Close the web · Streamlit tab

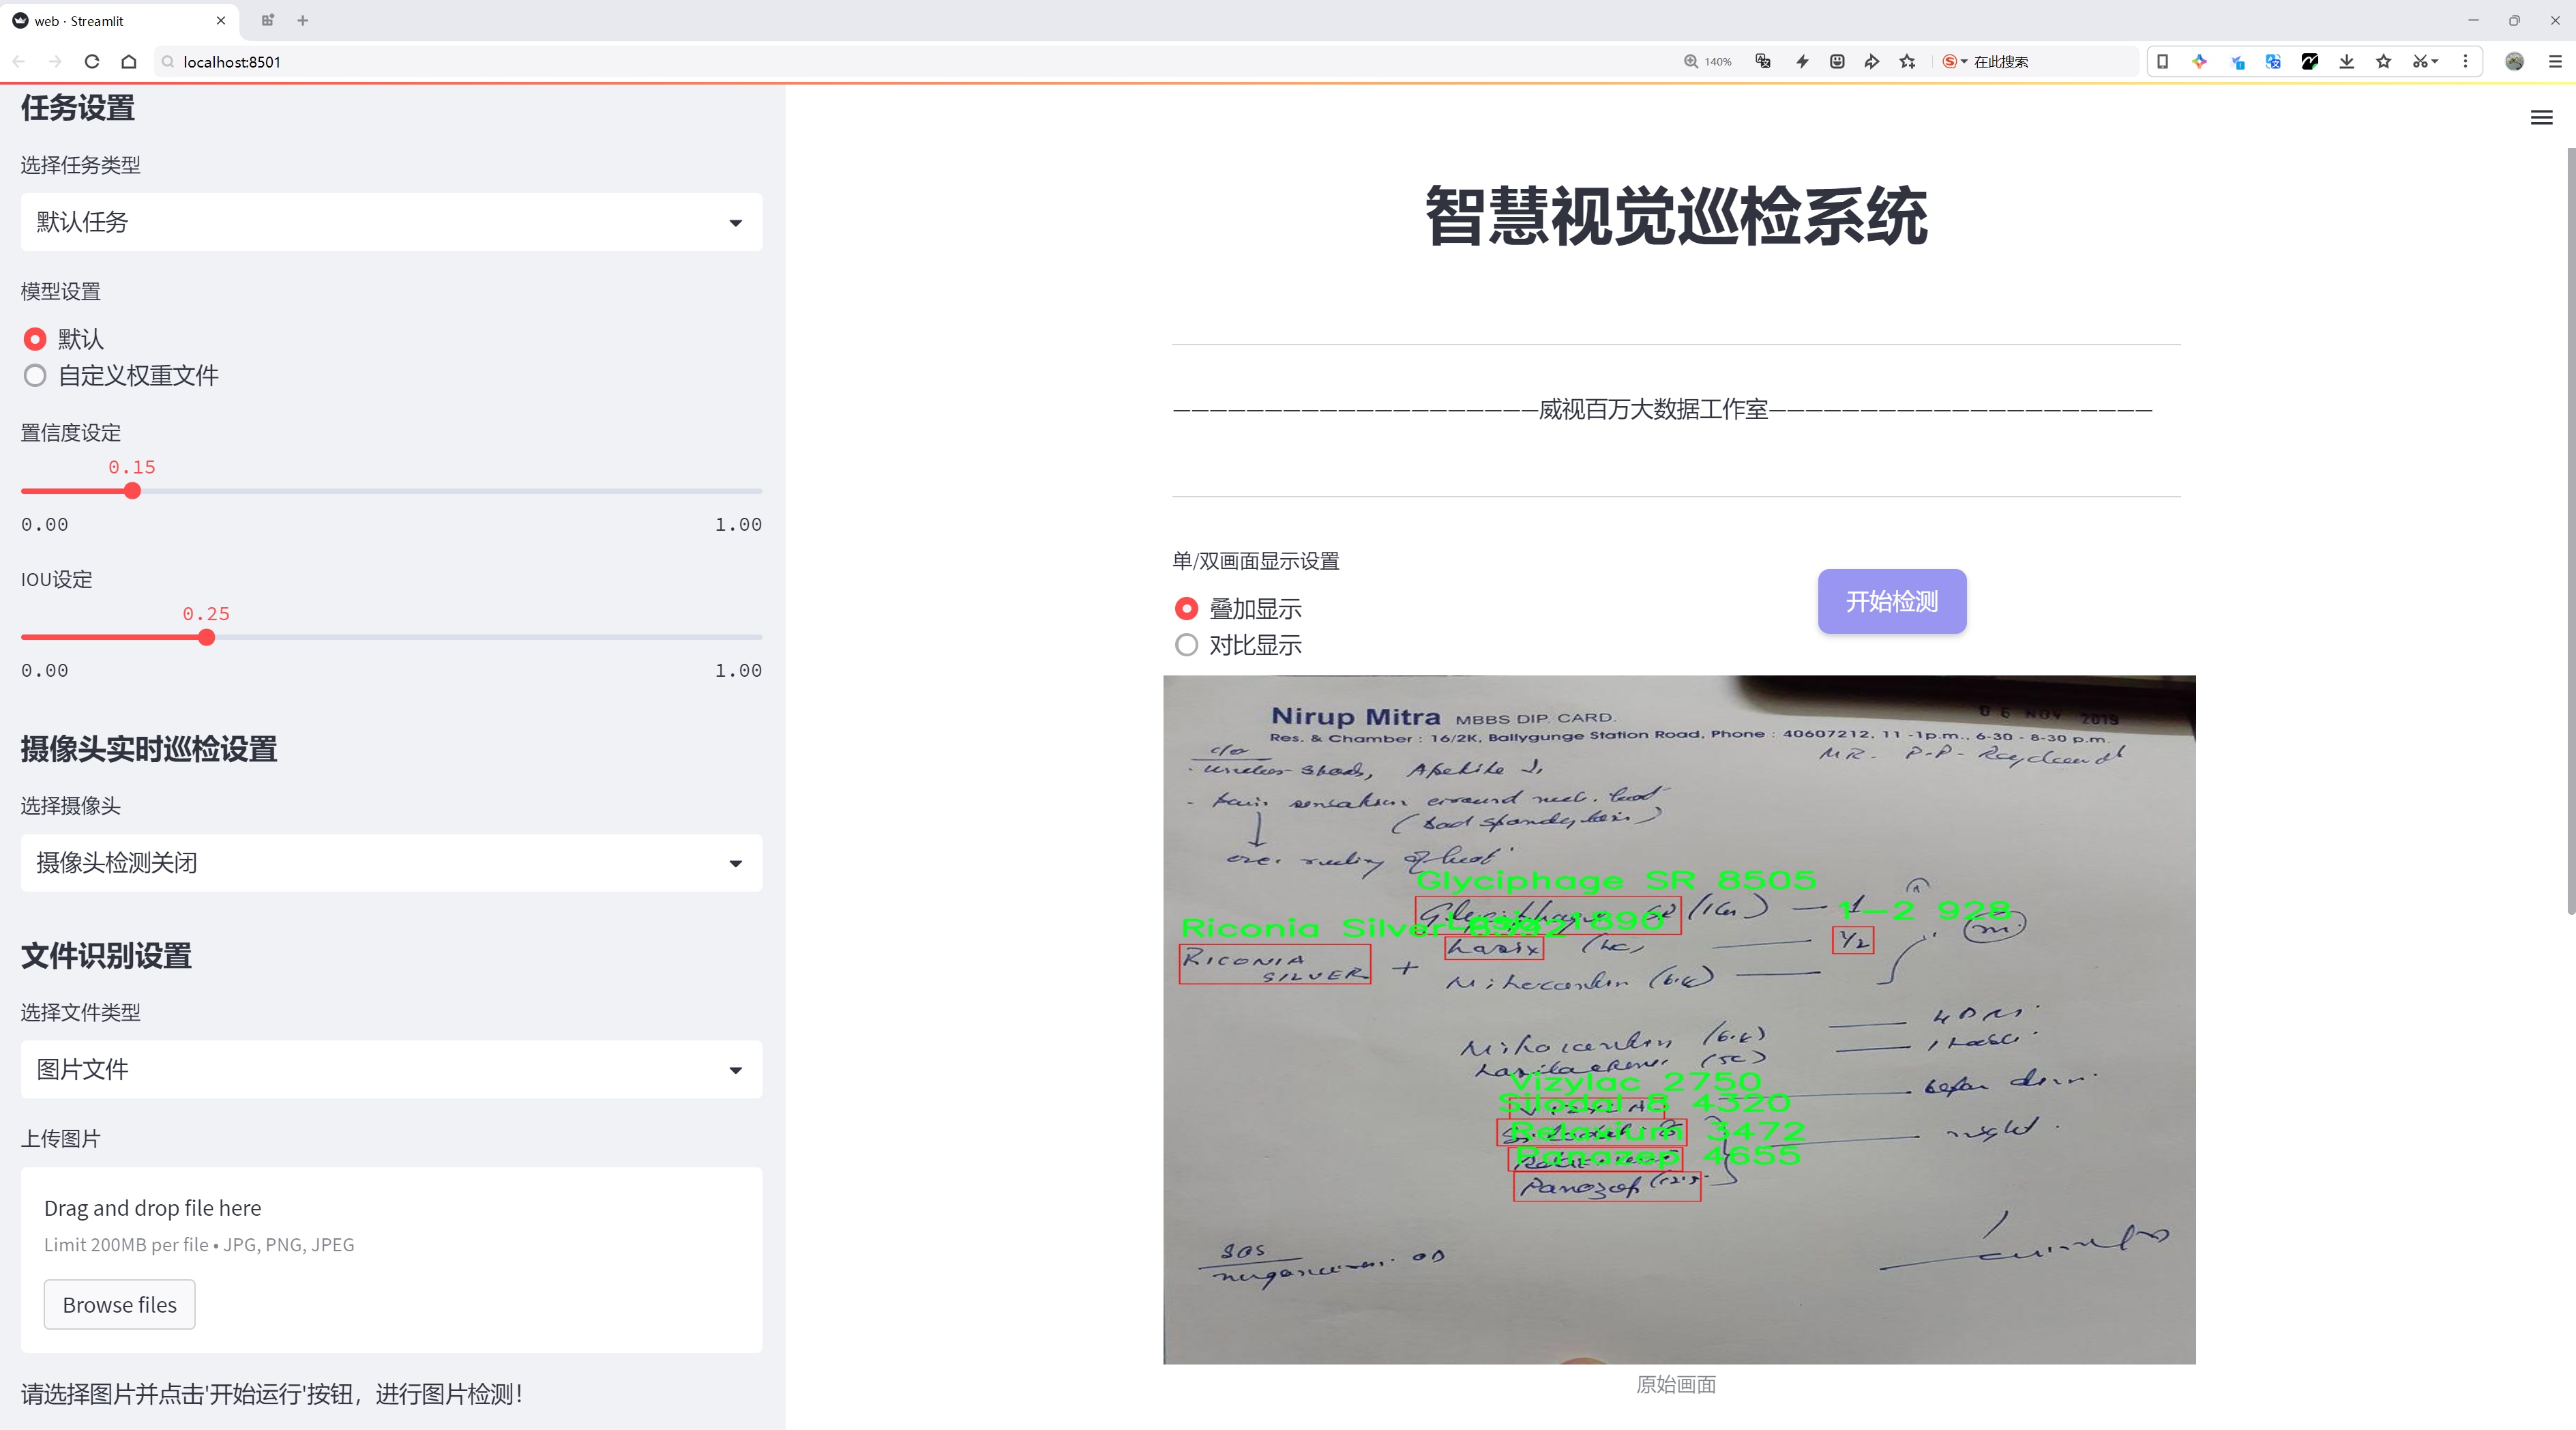coord(221,20)
